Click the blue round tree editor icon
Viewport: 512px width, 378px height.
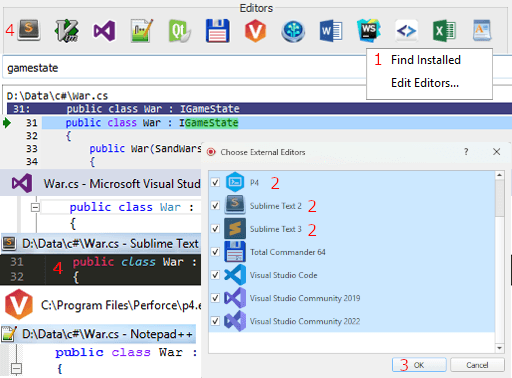[293, 31]
